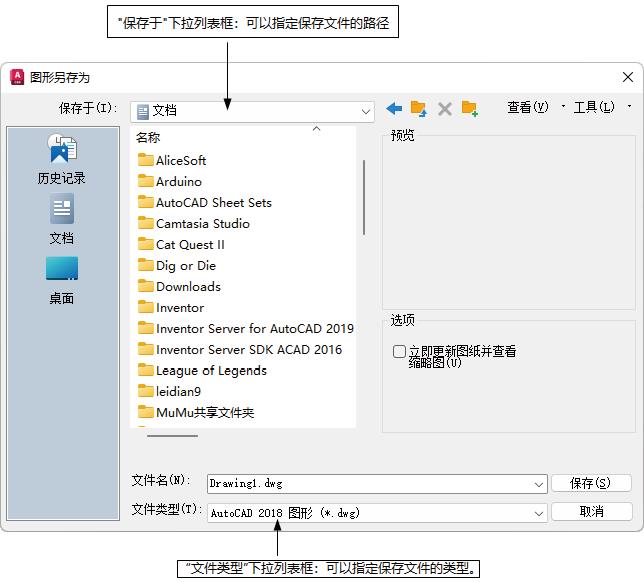Select the AliceSoft folder

click(x=172, y=160)
